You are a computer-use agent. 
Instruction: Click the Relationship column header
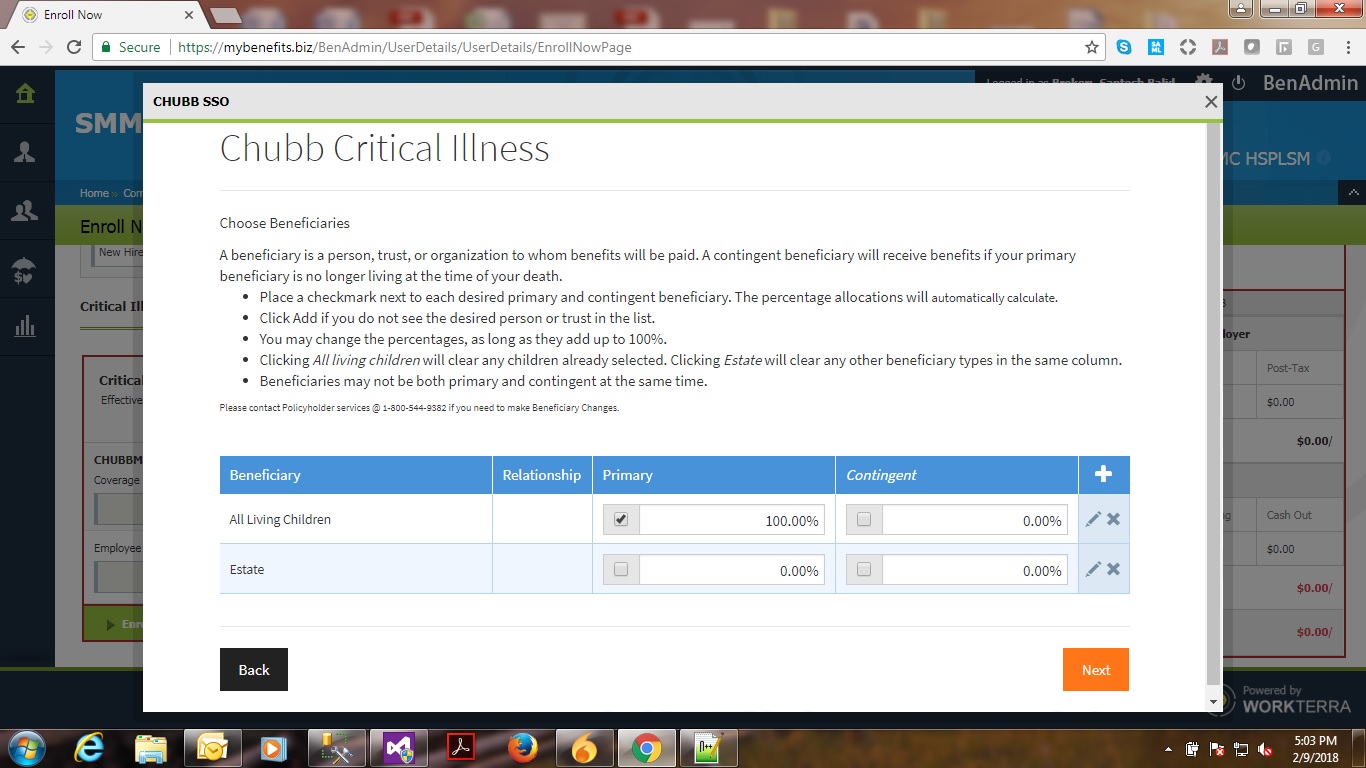tap(542, 475)
